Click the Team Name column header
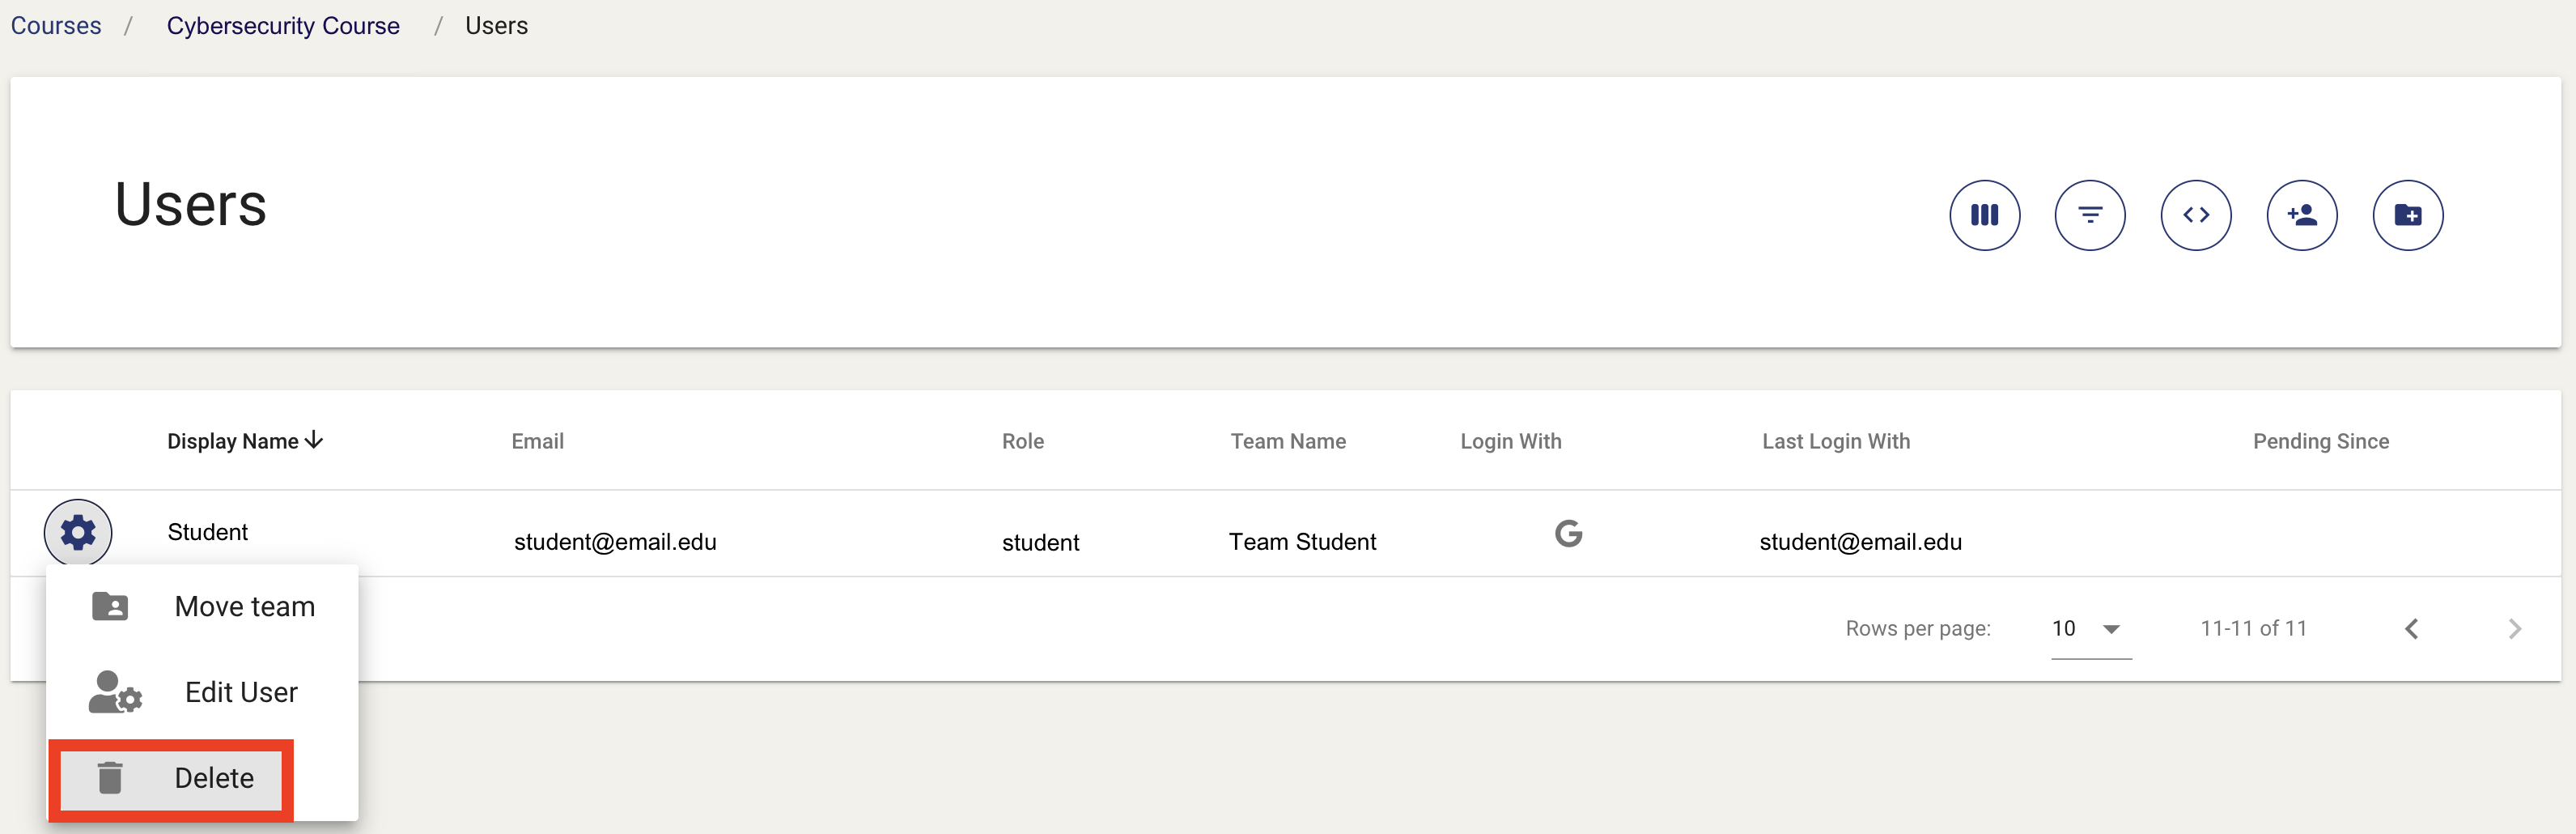Image resolution: width=2576 pixels, height=834 pixels. point(1288,441)
